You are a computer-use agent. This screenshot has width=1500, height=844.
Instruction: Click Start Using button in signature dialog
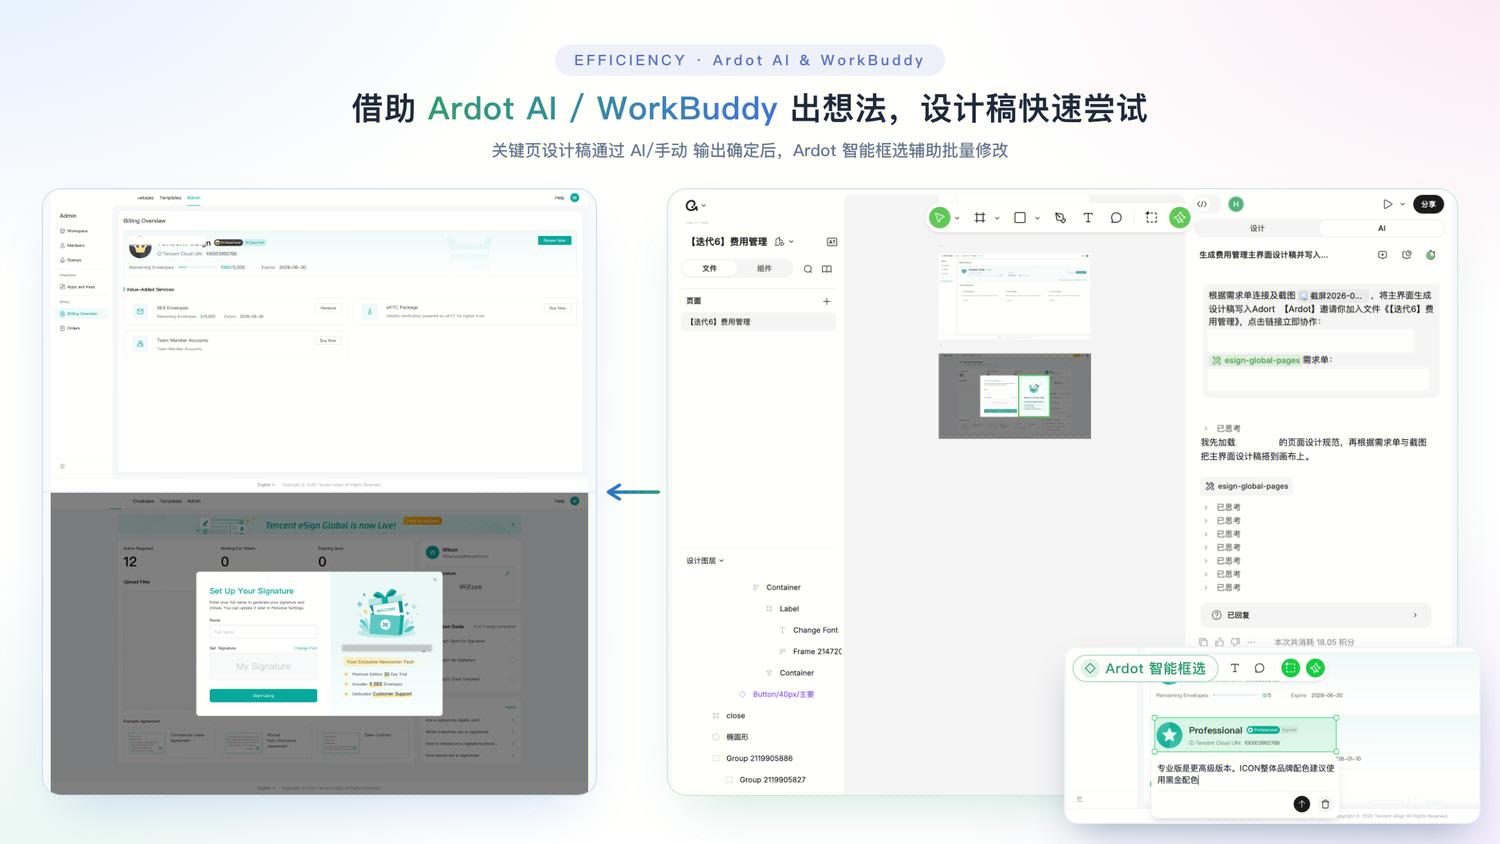pos(263,695)
